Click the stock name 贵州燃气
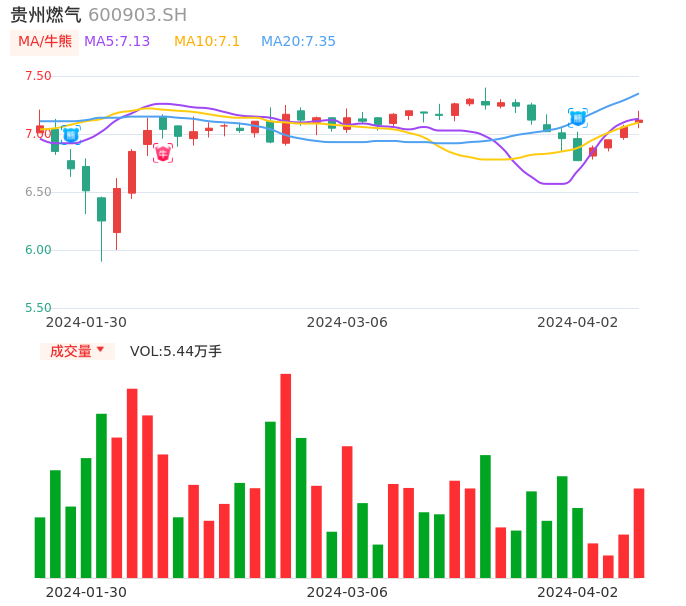 (46, 15)
